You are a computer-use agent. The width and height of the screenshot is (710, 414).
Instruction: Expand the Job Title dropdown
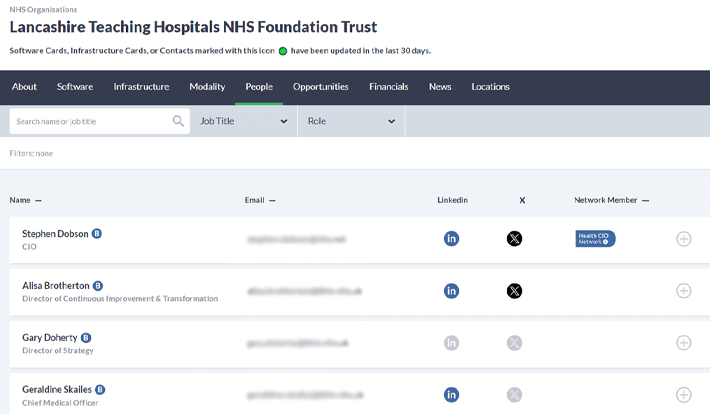click(244, 121)
